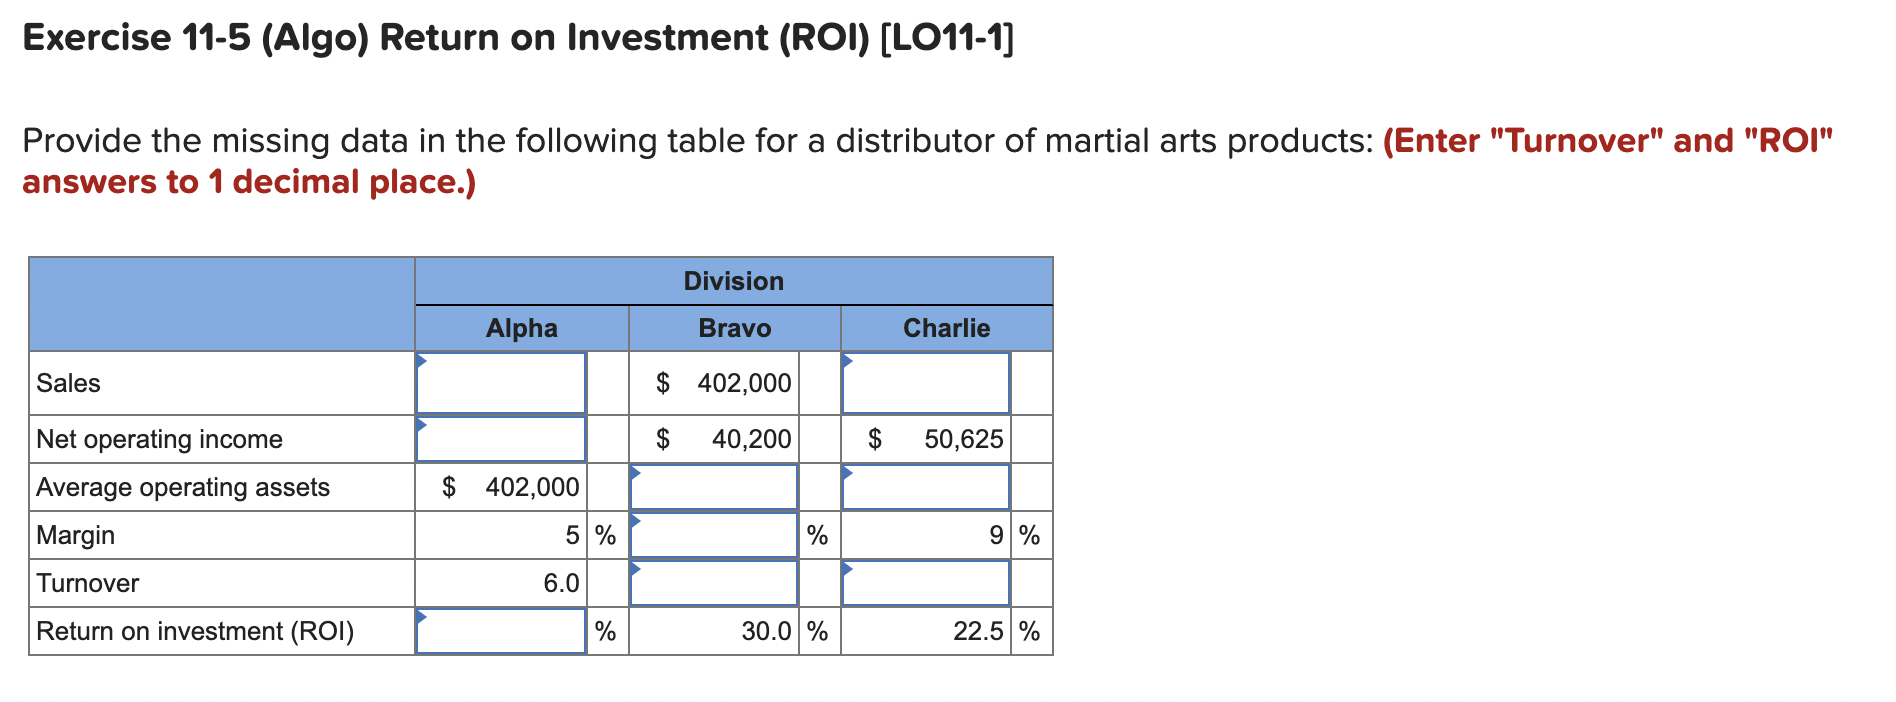Click the Average operating assets input for Bravo
Viewport: 1896px width, 702px height.
click(712, 487)
